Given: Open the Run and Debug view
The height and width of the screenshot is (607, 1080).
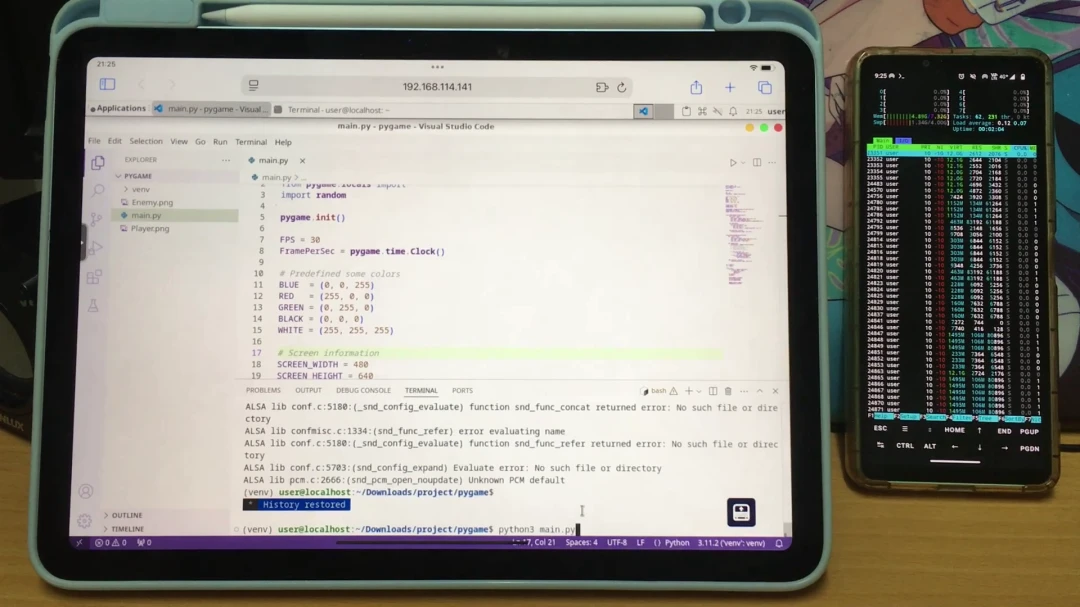Looking at the screenshot, I should (95, 247).
